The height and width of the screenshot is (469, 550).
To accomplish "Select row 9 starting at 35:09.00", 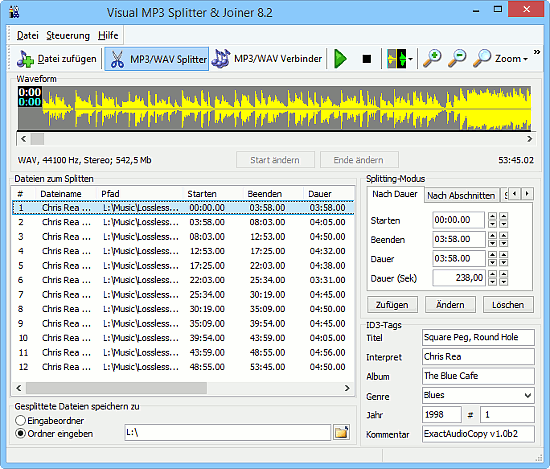I will pos(183,323).
